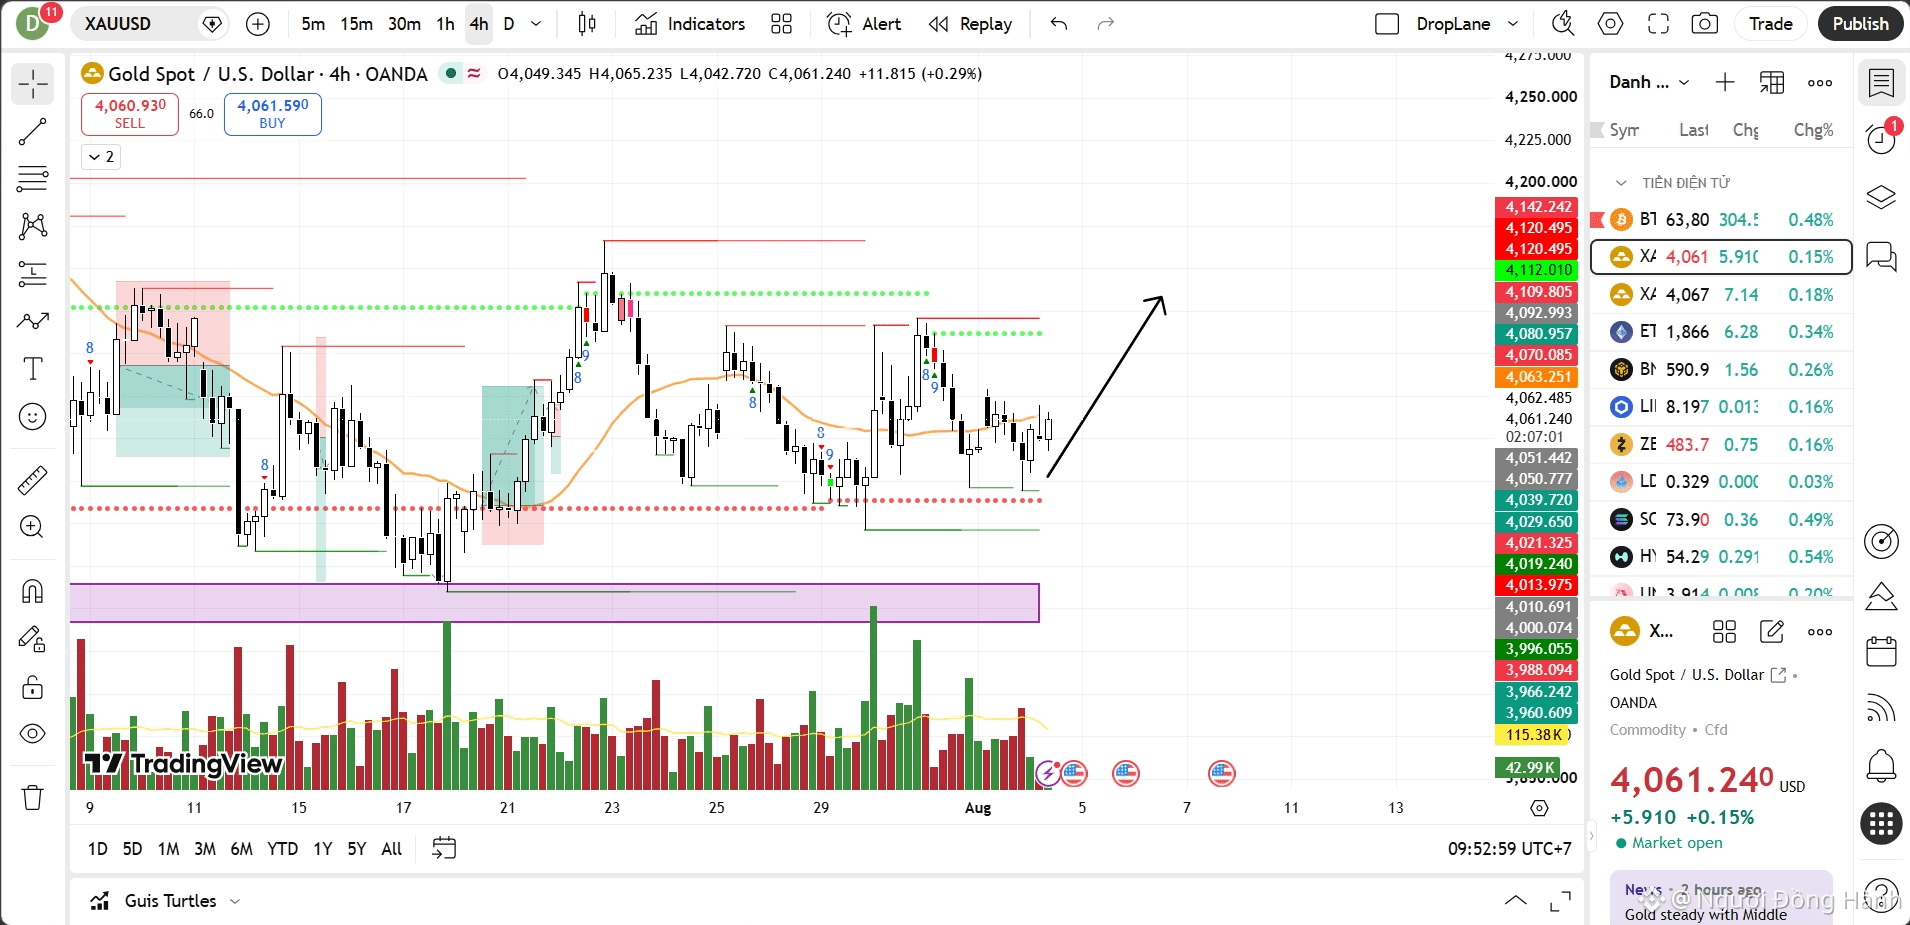The height and width of the screenshot is (925, 1910).
Task: Enter fullscreen chart mode
Action: pos(1658,24)
